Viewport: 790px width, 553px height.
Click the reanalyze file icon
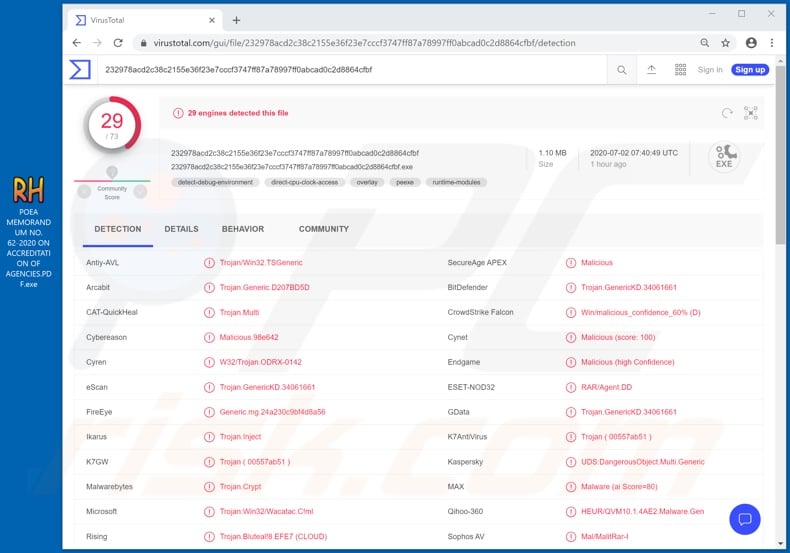pos(727,113)
